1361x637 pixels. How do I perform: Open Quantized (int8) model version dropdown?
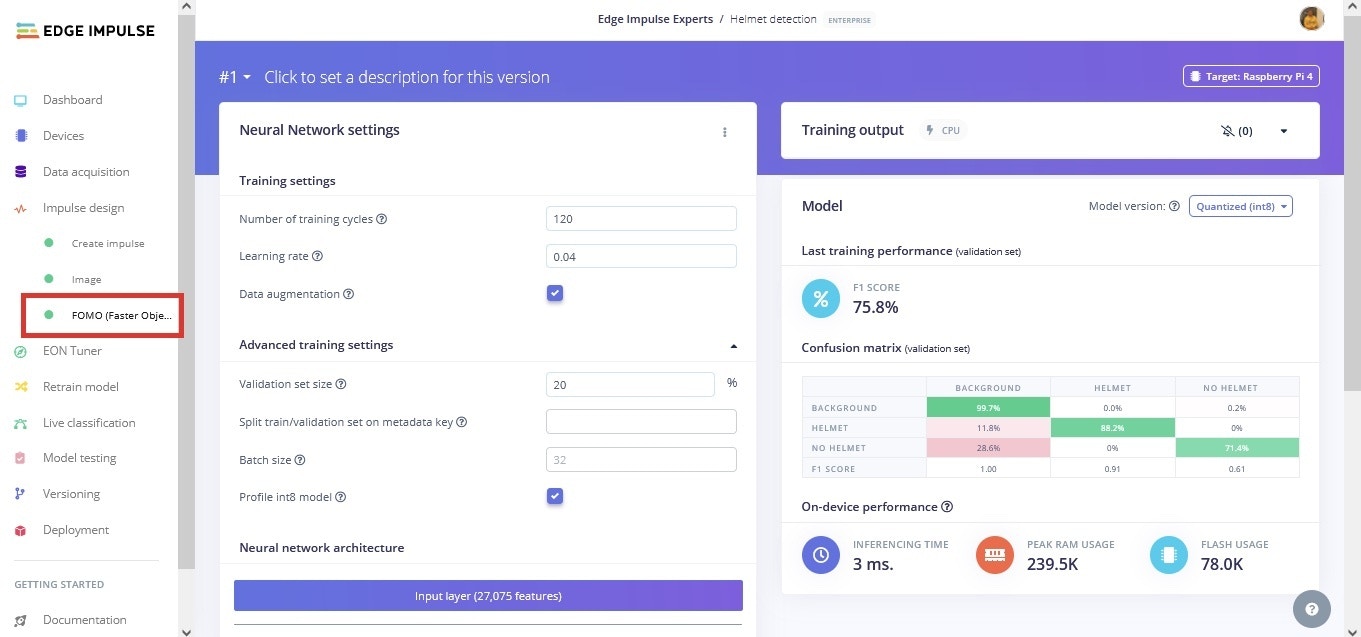[x=1241, y=206]
